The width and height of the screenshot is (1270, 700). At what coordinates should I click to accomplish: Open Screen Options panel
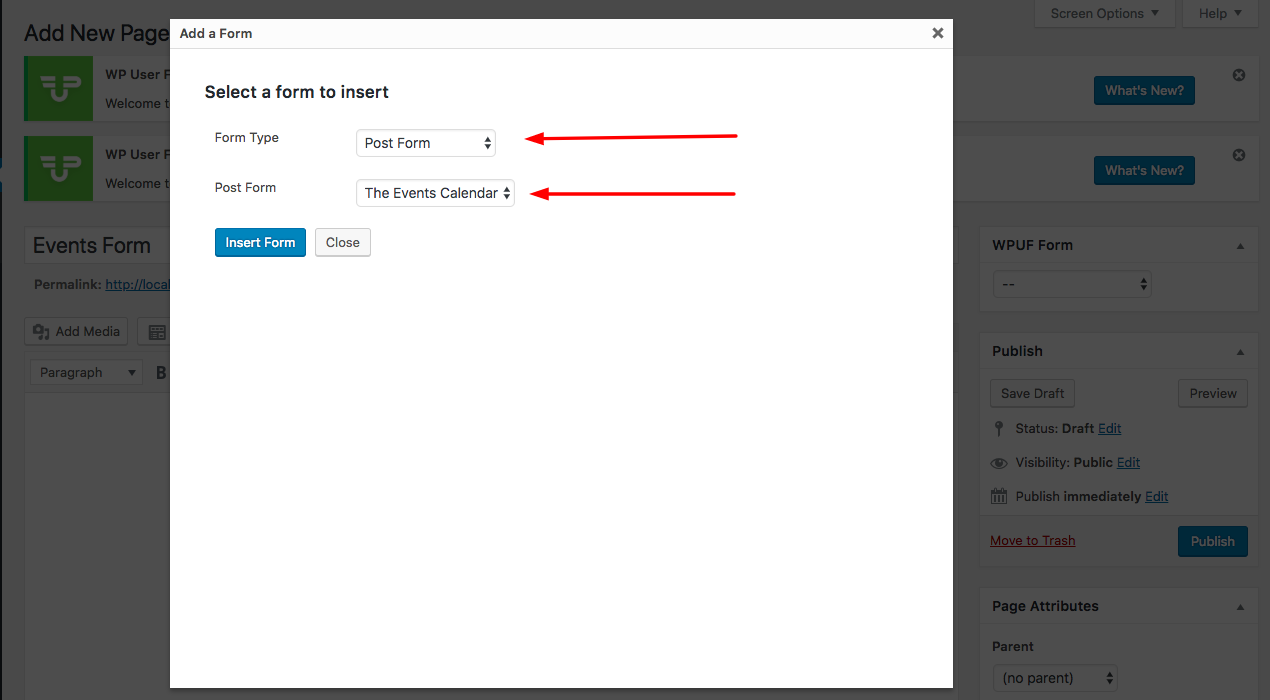click(1104, 13)
